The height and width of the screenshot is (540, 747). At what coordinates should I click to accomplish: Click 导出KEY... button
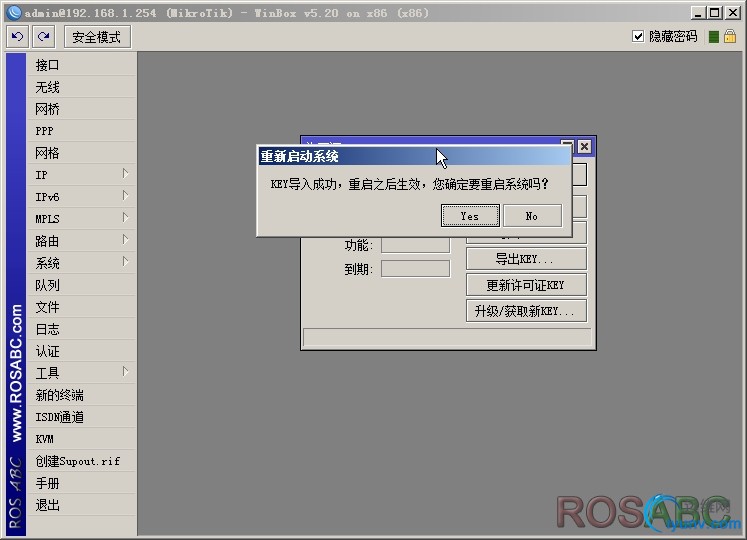[x=526, y=259]
